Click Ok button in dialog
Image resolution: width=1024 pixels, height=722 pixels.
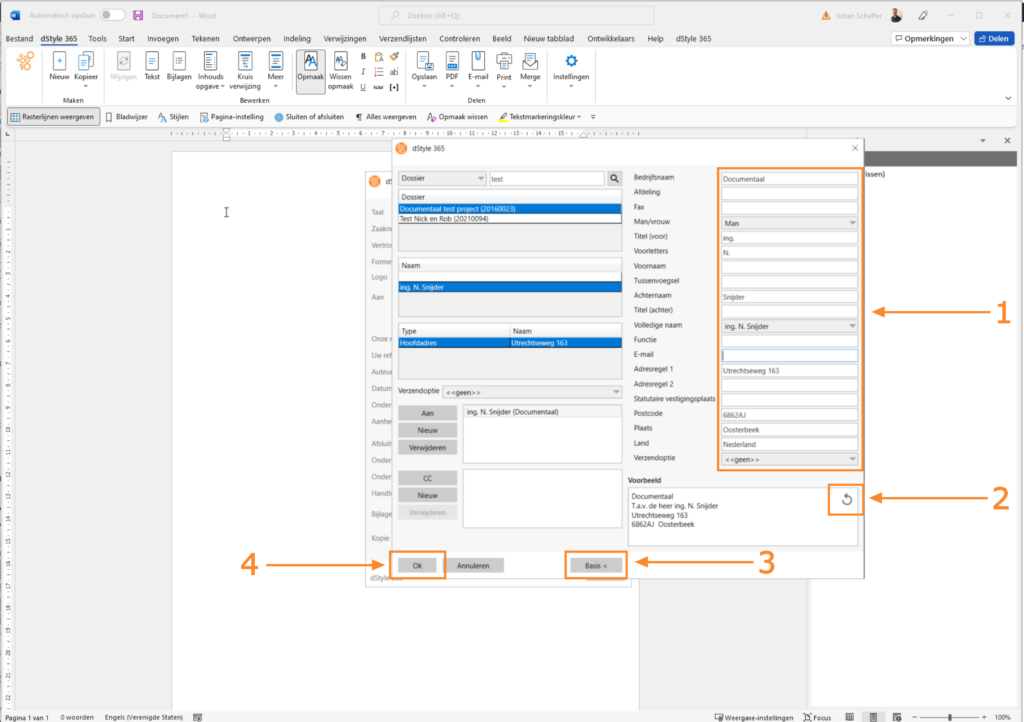(417, 565)
